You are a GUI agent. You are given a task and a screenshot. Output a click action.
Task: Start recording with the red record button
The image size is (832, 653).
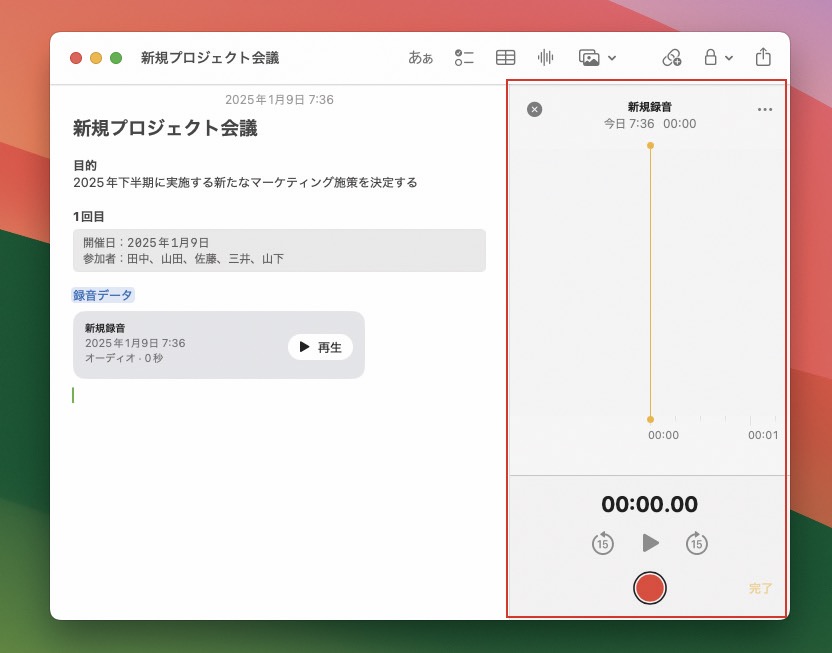(x=649, y=588)
